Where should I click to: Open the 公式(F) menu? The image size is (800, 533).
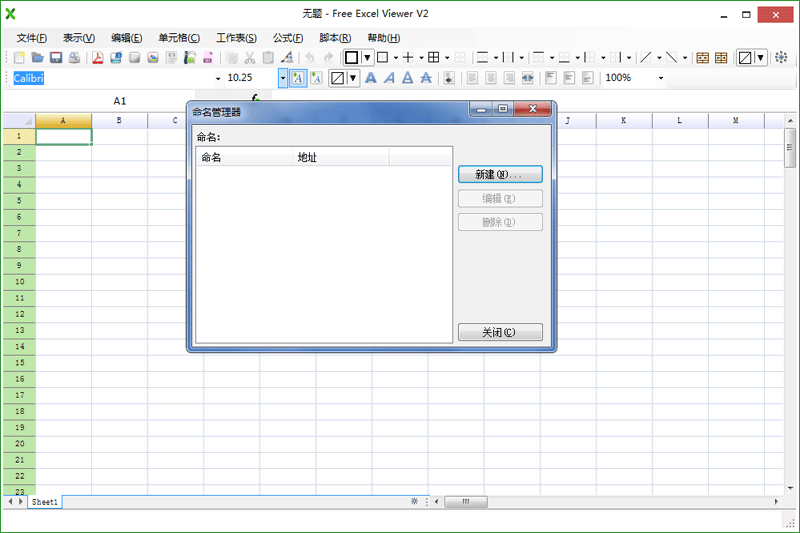point(288,38)
